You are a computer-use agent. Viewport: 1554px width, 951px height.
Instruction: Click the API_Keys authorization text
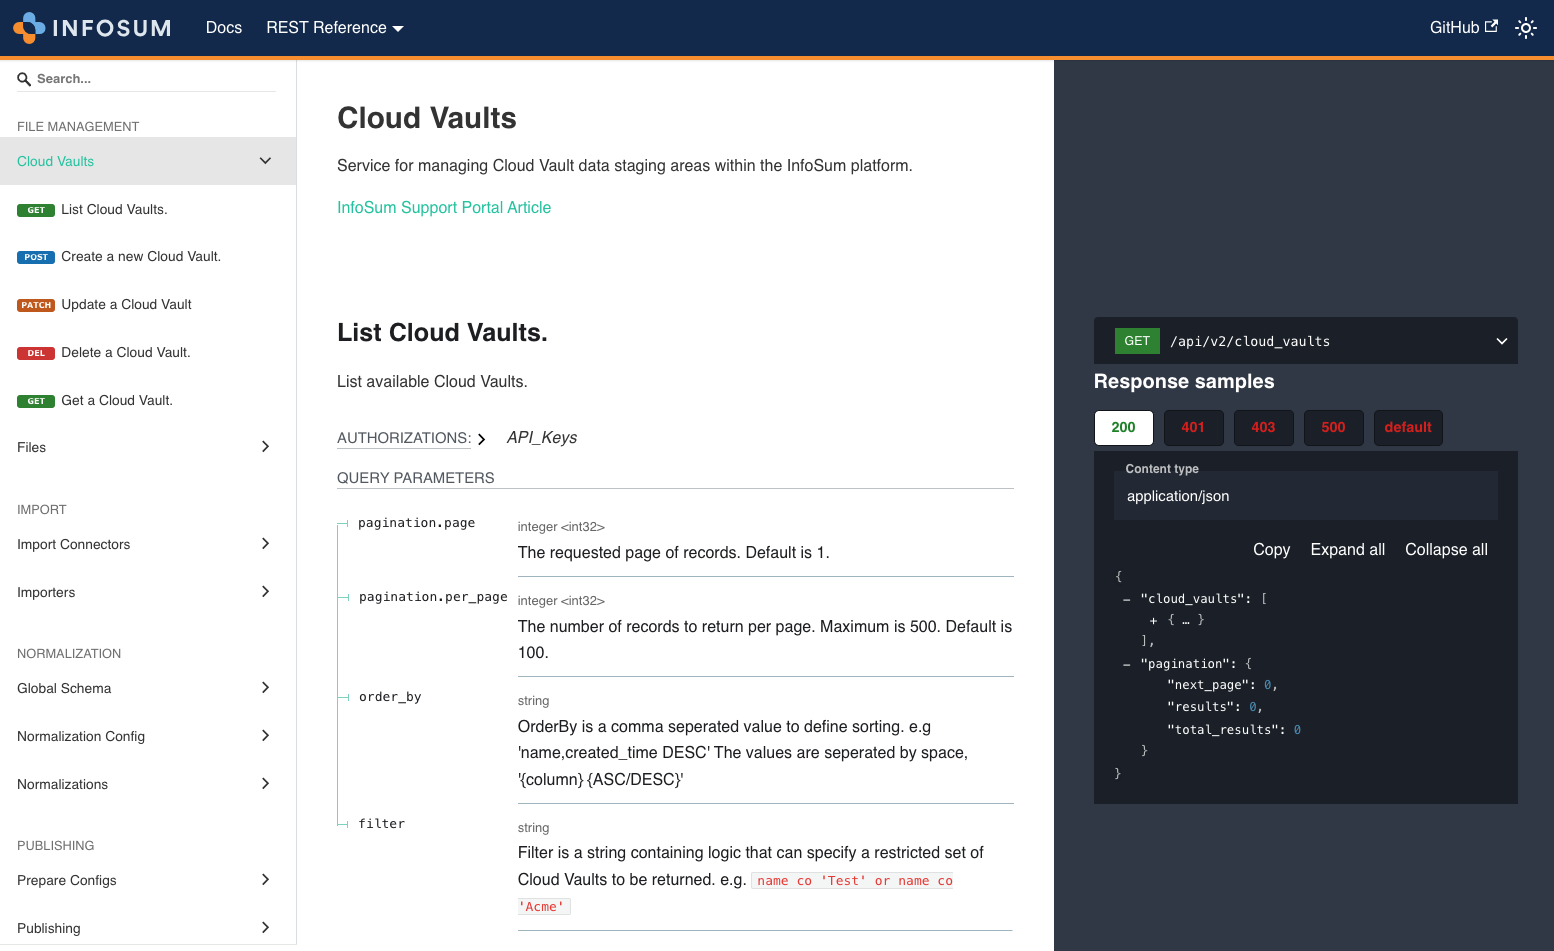[x=542, y=438]
